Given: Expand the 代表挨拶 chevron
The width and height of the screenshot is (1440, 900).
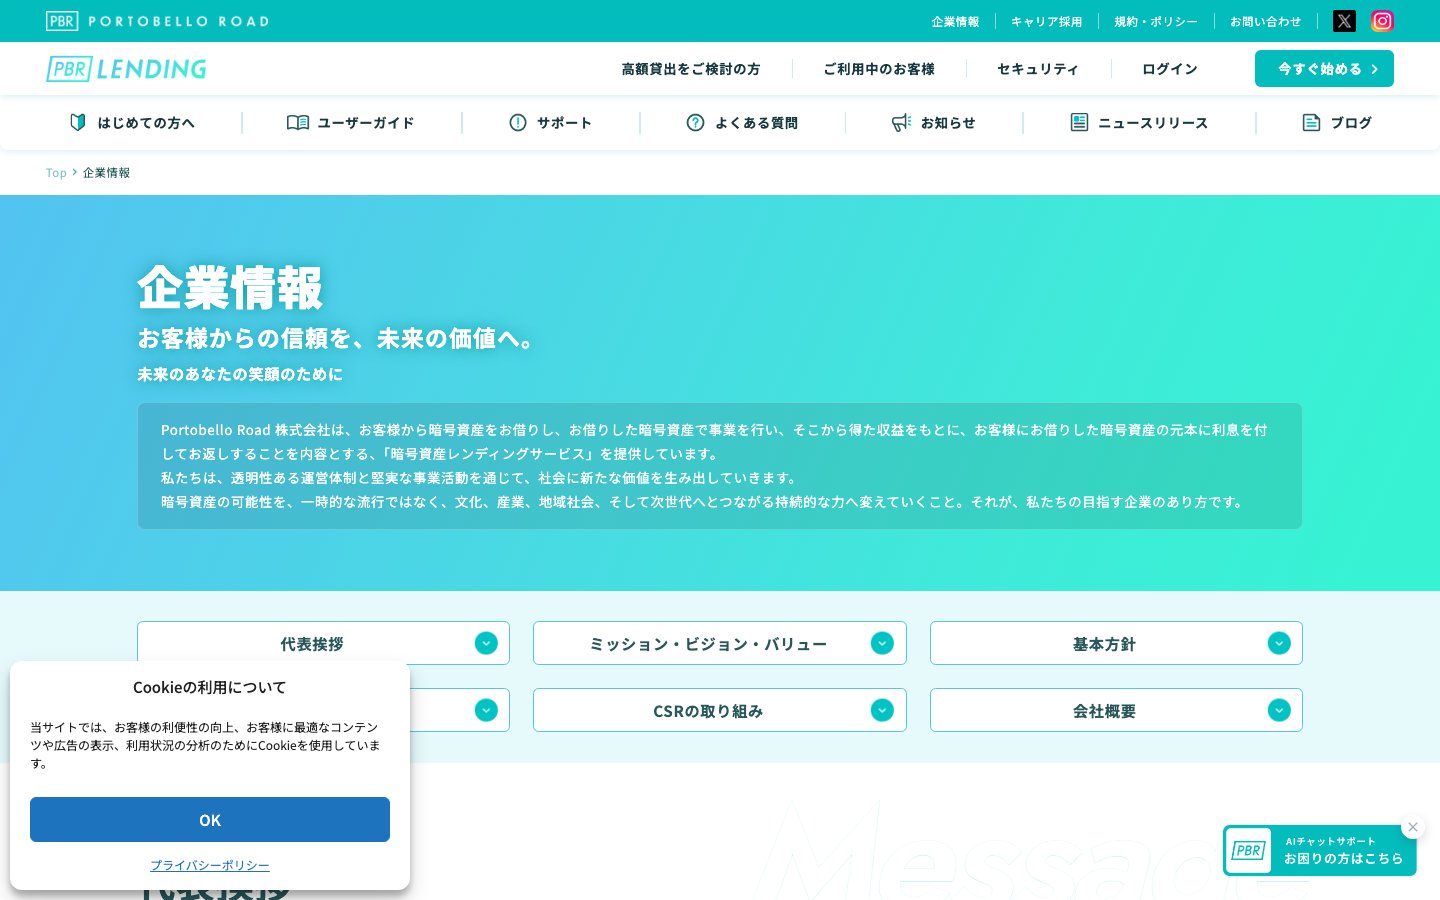Looking at the screenshot, I should pos(486,643).
